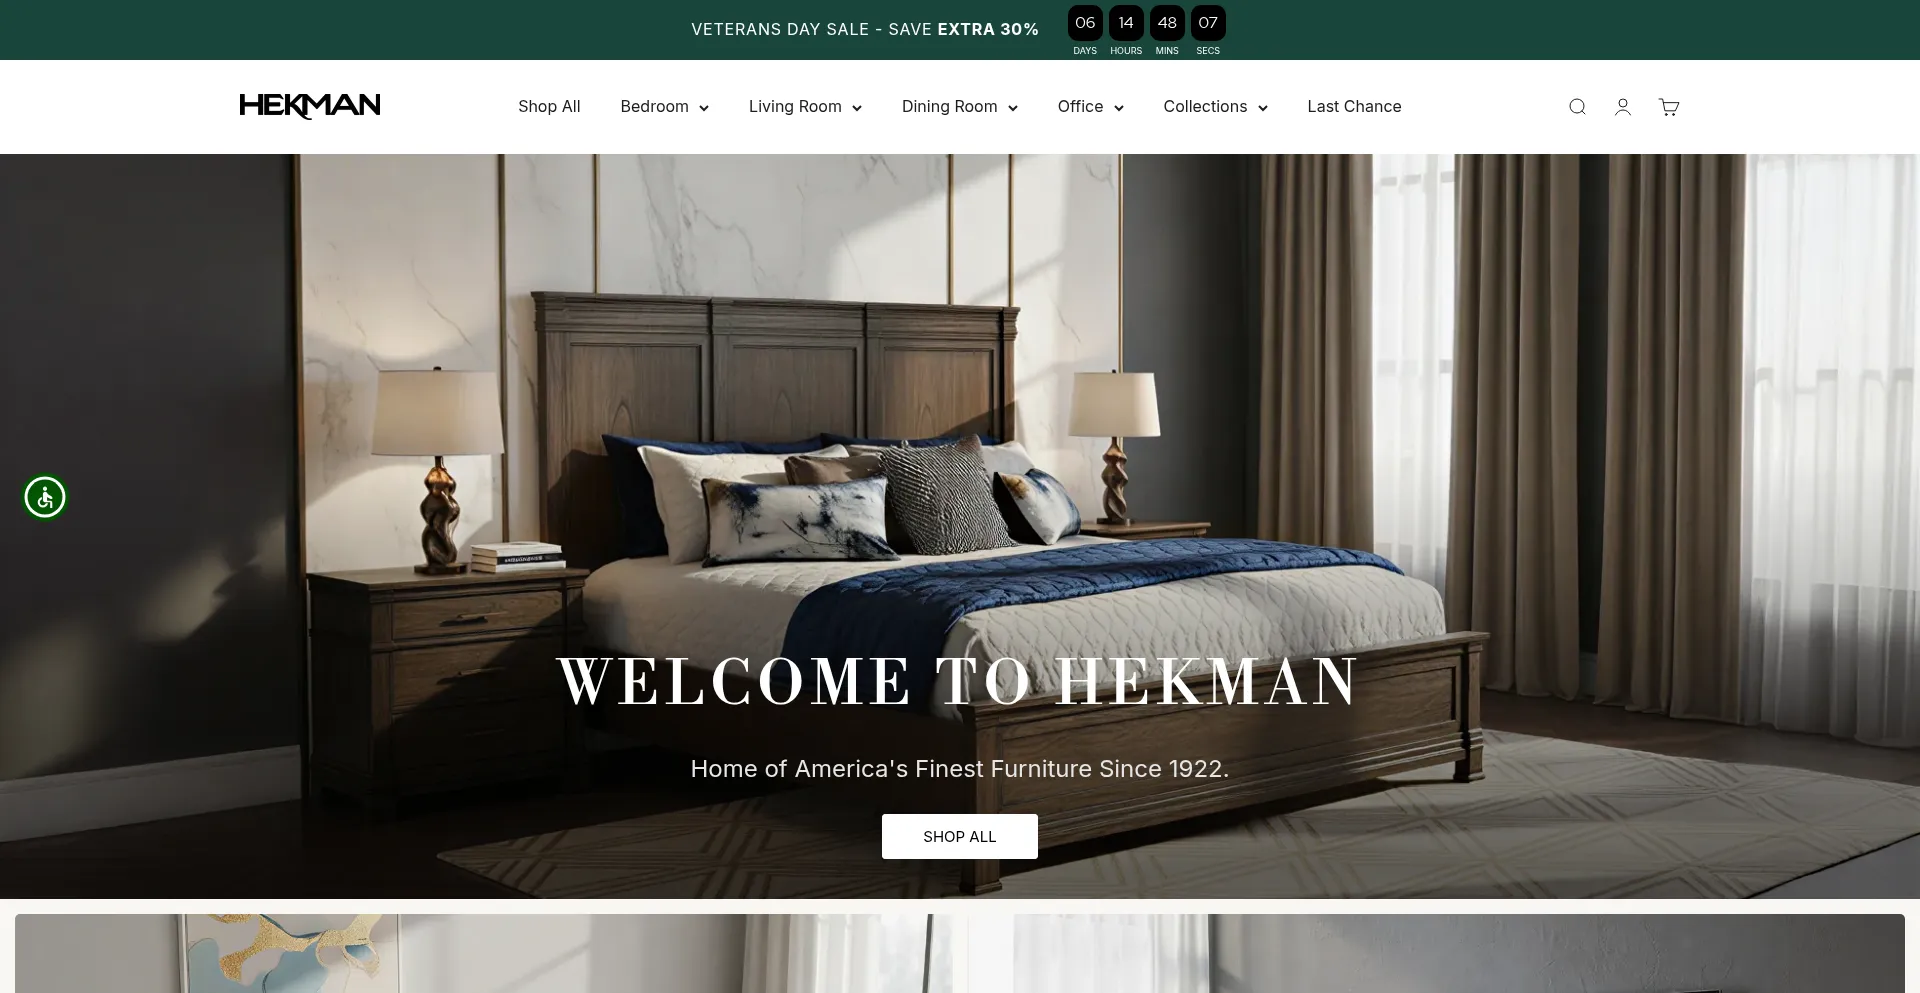
Task: Click the countdown seconds box
Action: pyautogui.click(x=1208, y=23)
